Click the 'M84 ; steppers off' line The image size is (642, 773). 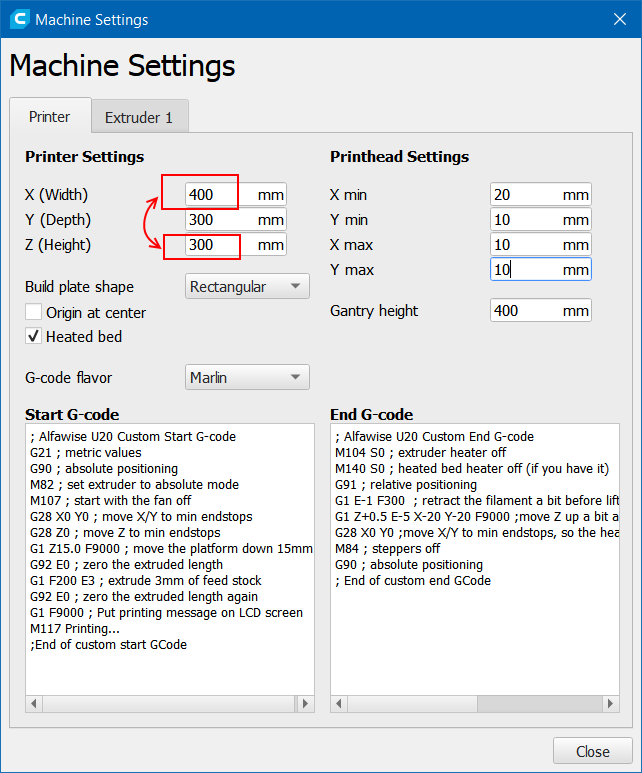(388, 549)
